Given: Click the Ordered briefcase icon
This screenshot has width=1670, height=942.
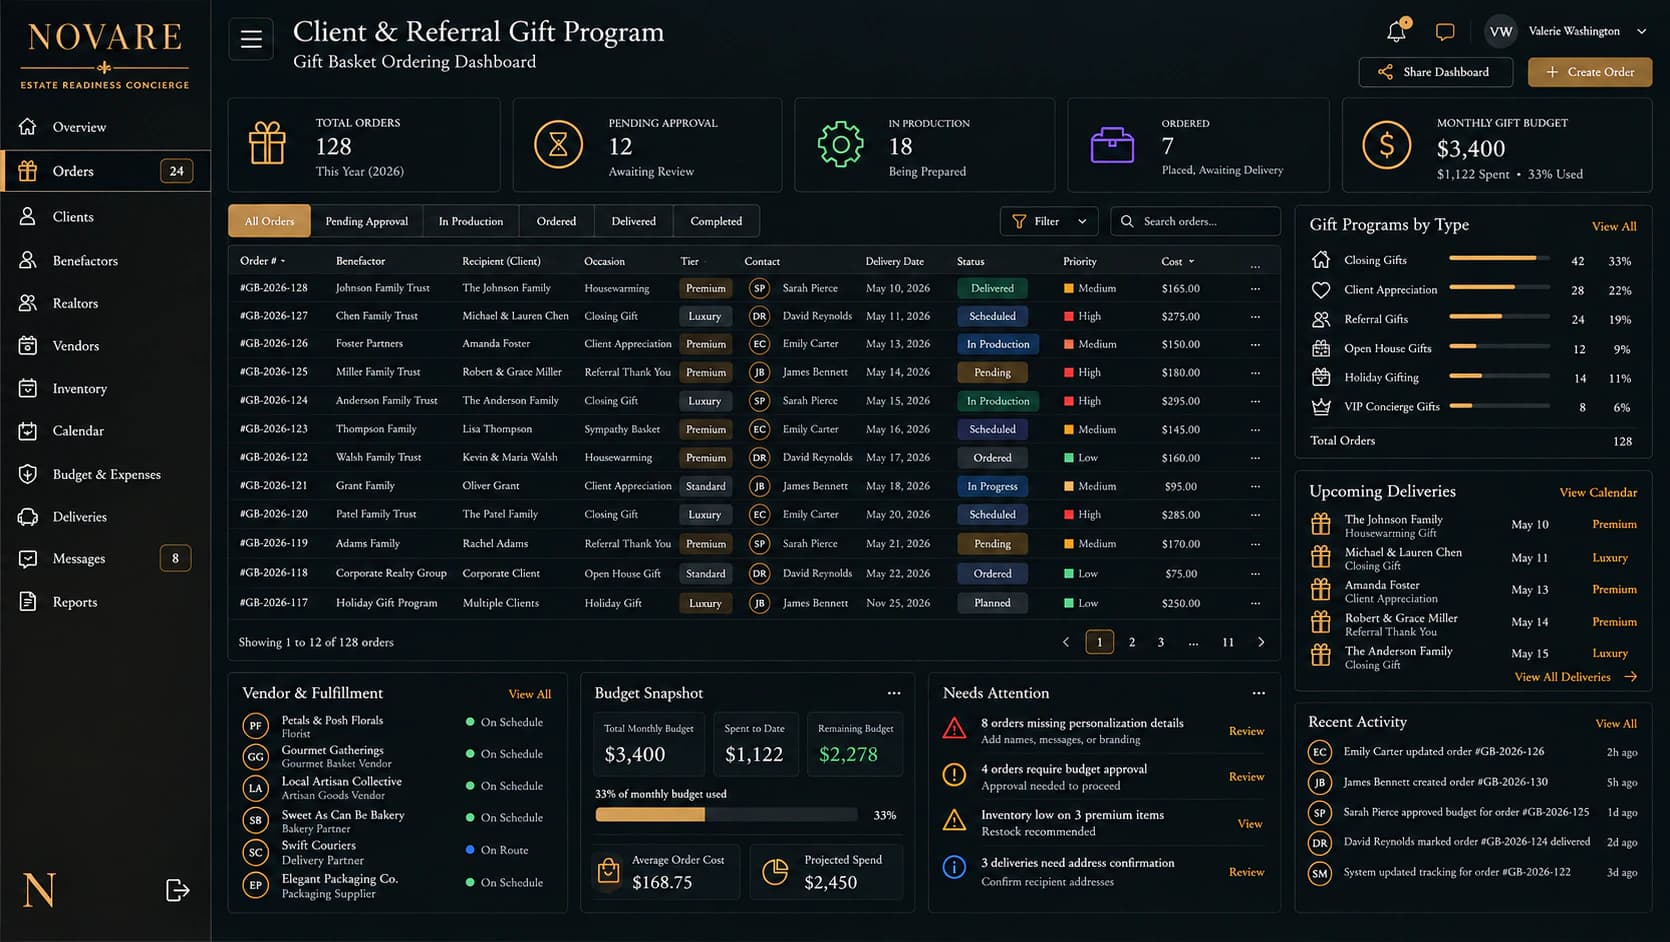Looking at the screenshot, I should click(1112, 145).
